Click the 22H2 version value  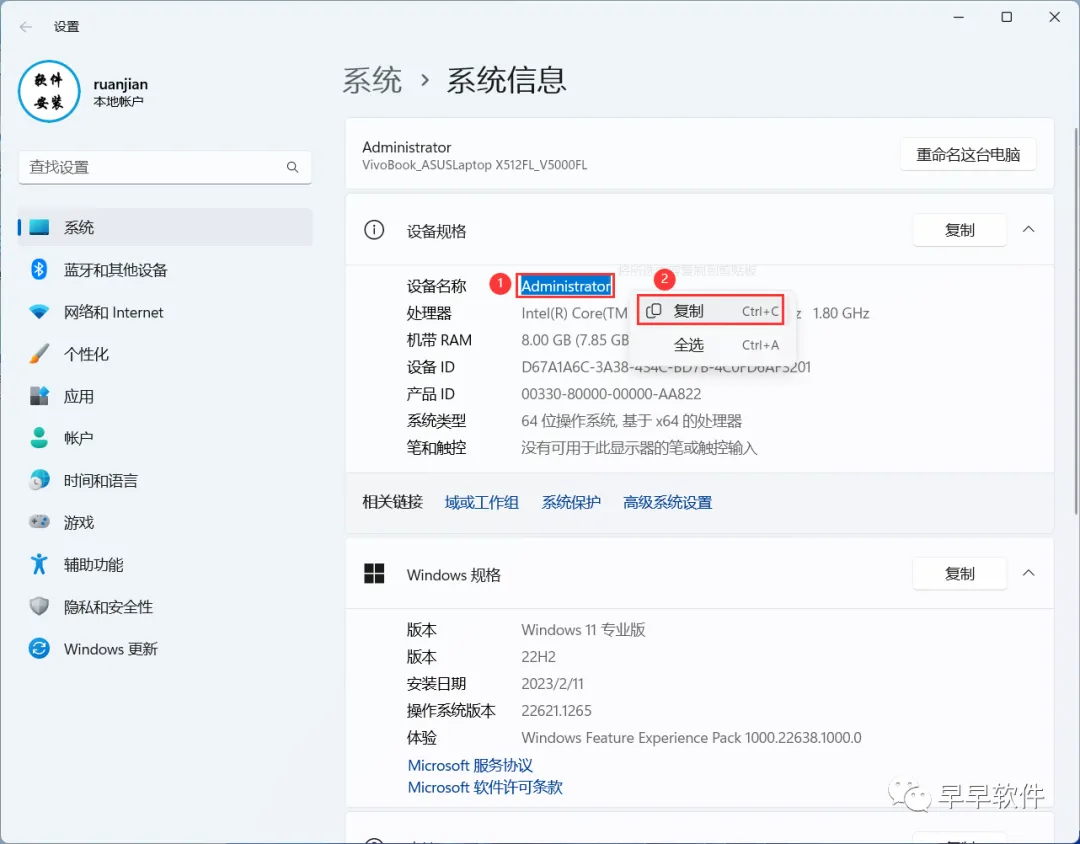coord(539,657)
